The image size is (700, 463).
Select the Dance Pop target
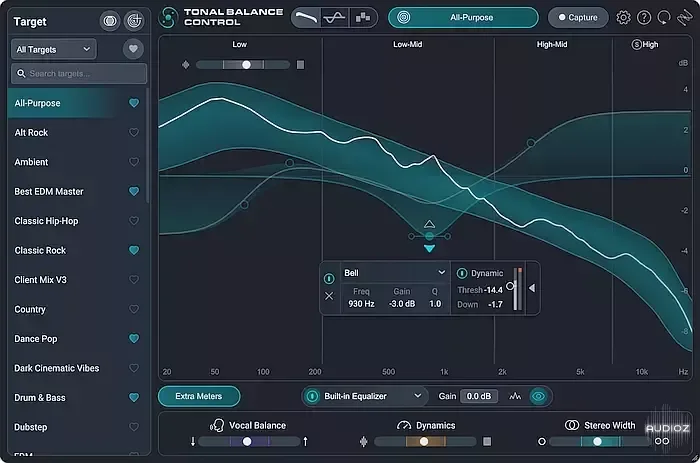click(77, 339)
